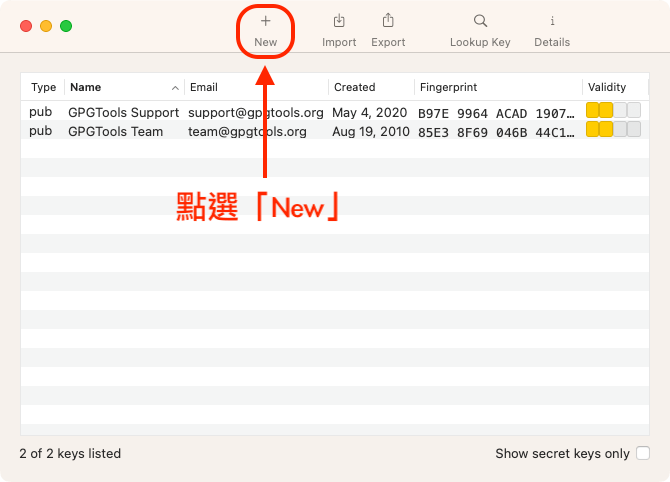Click the Aug 19, 2010 created date

(x=371, y=131)
